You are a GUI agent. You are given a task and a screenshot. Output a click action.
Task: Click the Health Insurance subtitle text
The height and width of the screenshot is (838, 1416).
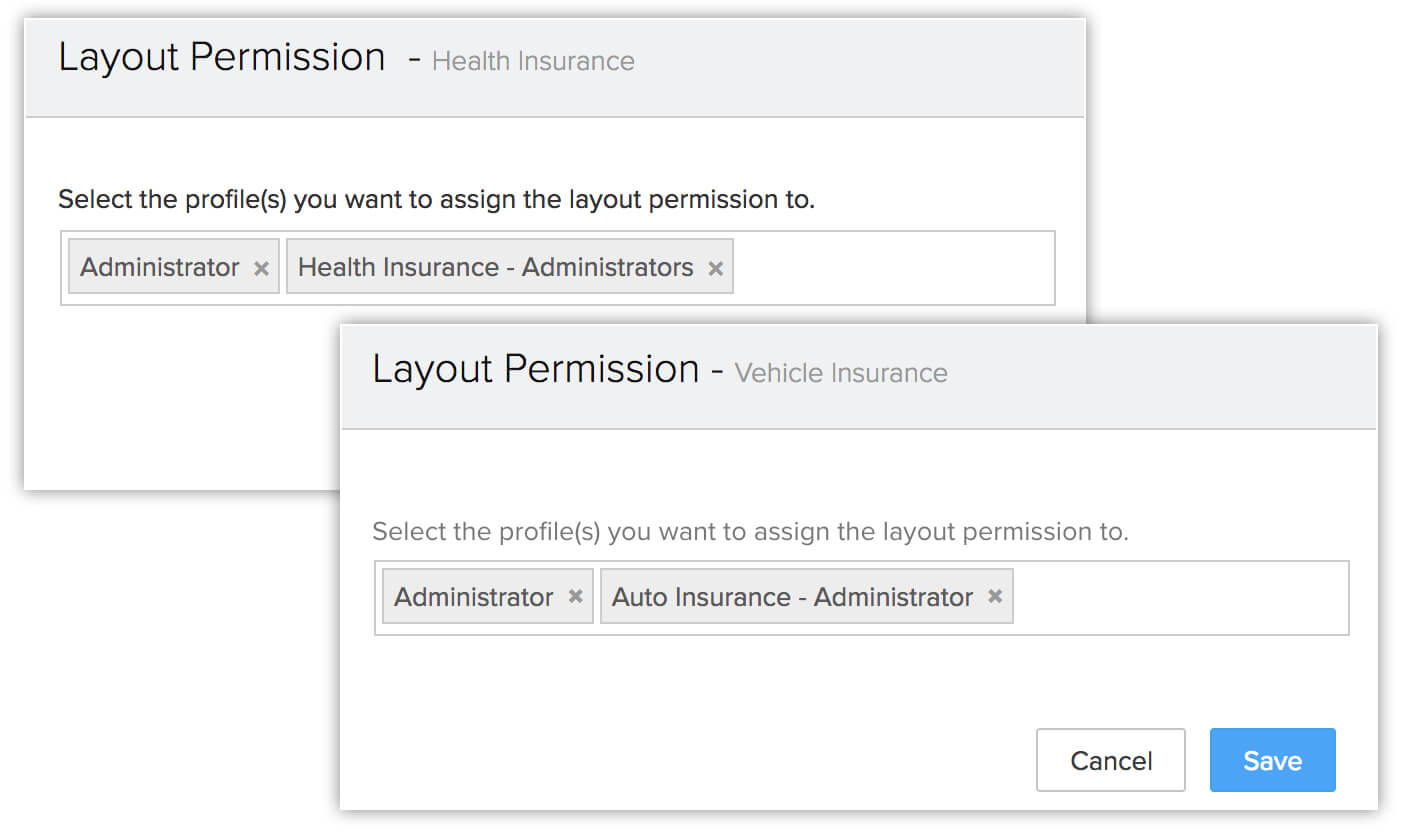pos(533,61)
